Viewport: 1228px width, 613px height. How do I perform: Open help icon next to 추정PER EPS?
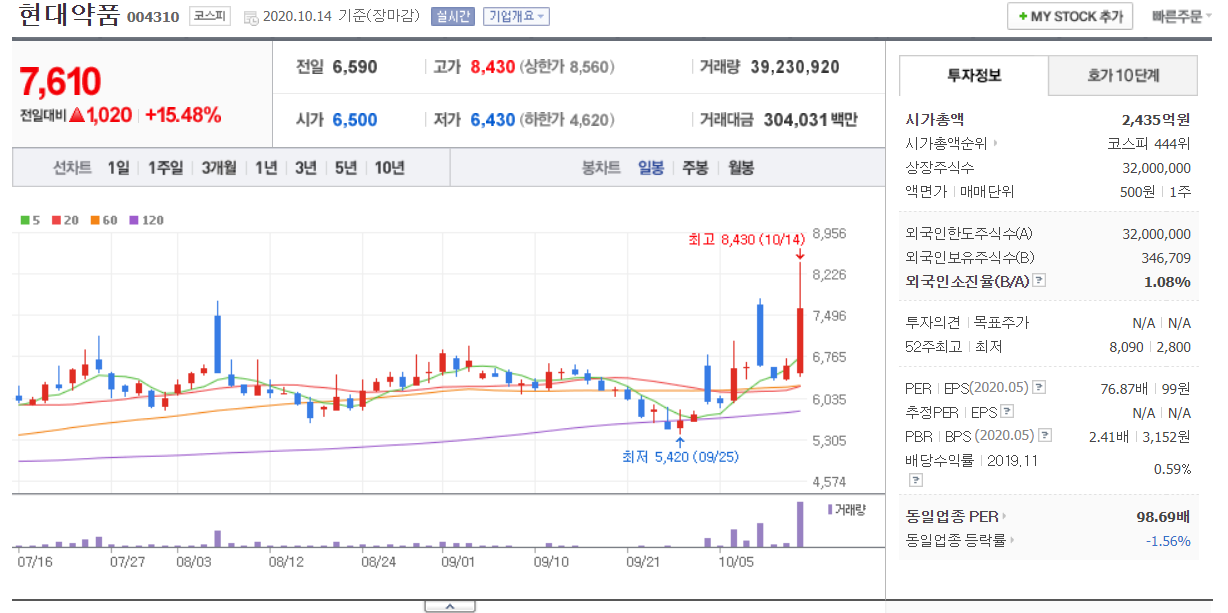click(x=1007, y=411)
